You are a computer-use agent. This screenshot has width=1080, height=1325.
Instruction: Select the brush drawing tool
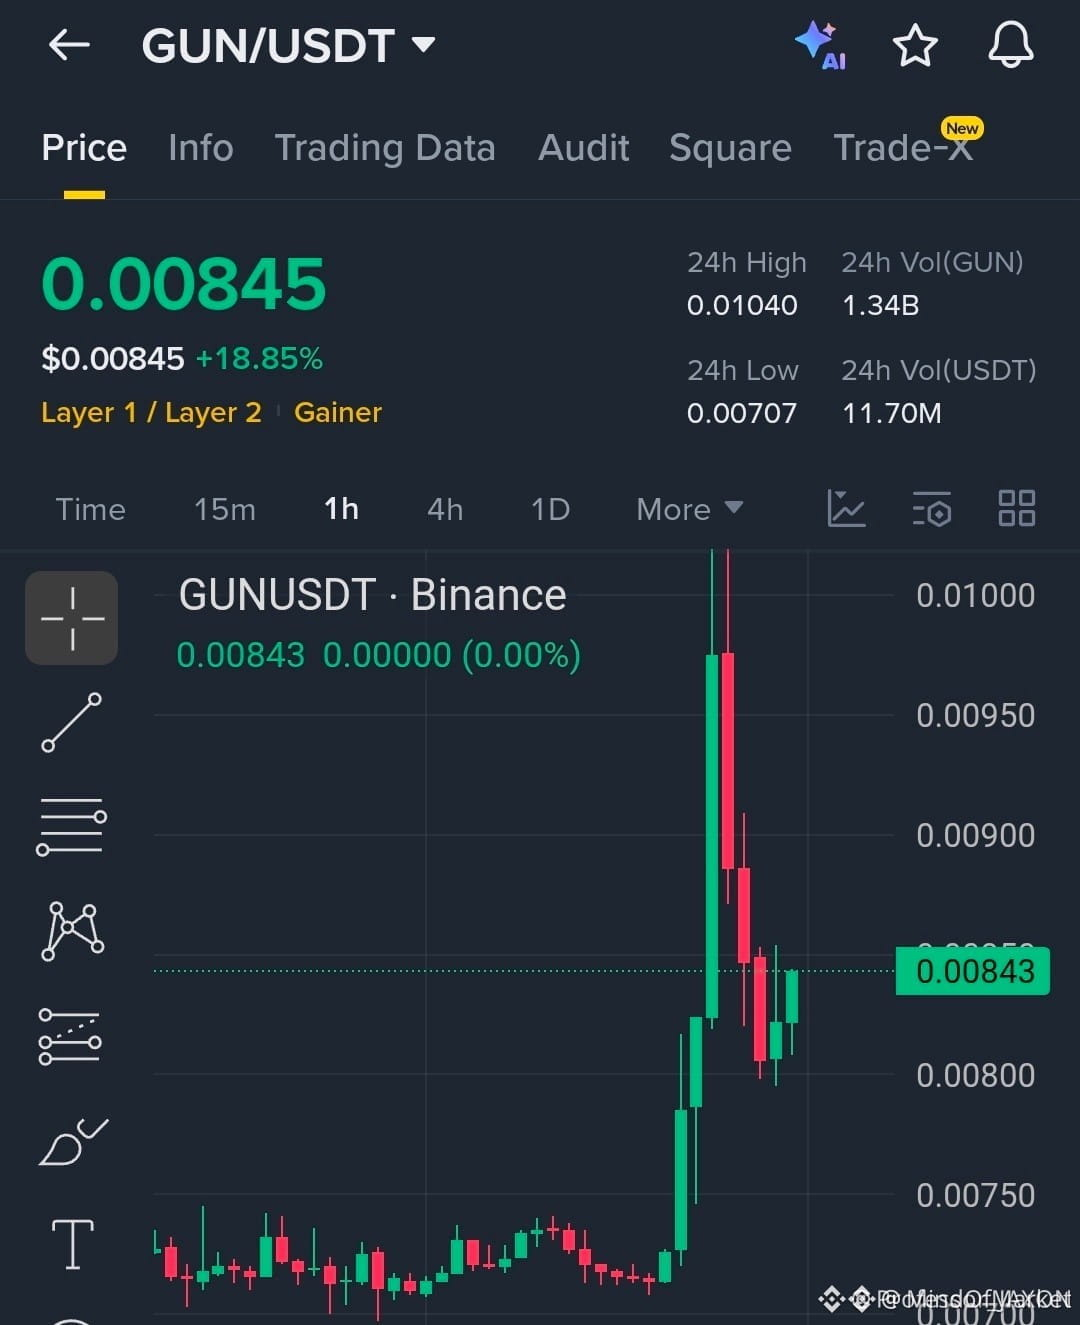click(x=72, y=1142)
